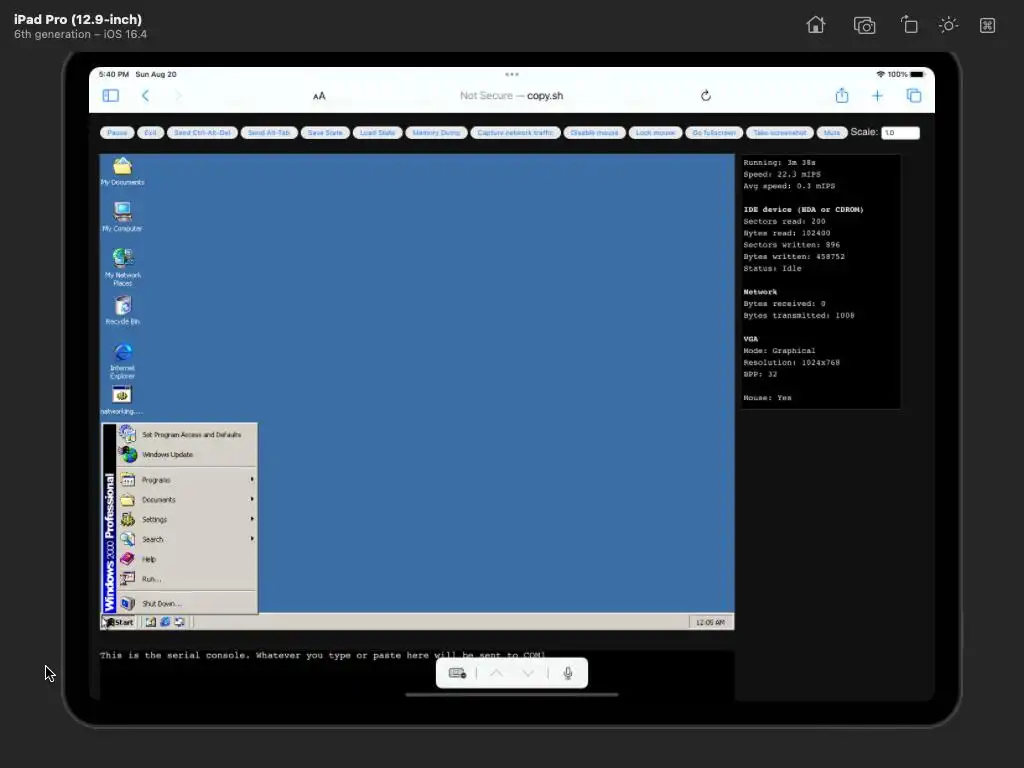Select the Recycle Bin icon
The width and height of the screenshot is (1024, 768).
[x=122, y=310]
